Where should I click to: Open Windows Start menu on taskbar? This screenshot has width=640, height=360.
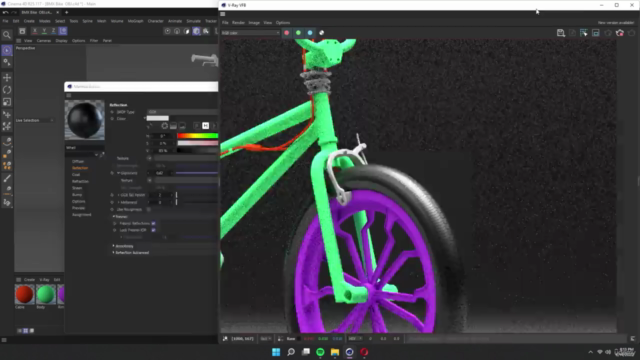[x=276, y=352]
